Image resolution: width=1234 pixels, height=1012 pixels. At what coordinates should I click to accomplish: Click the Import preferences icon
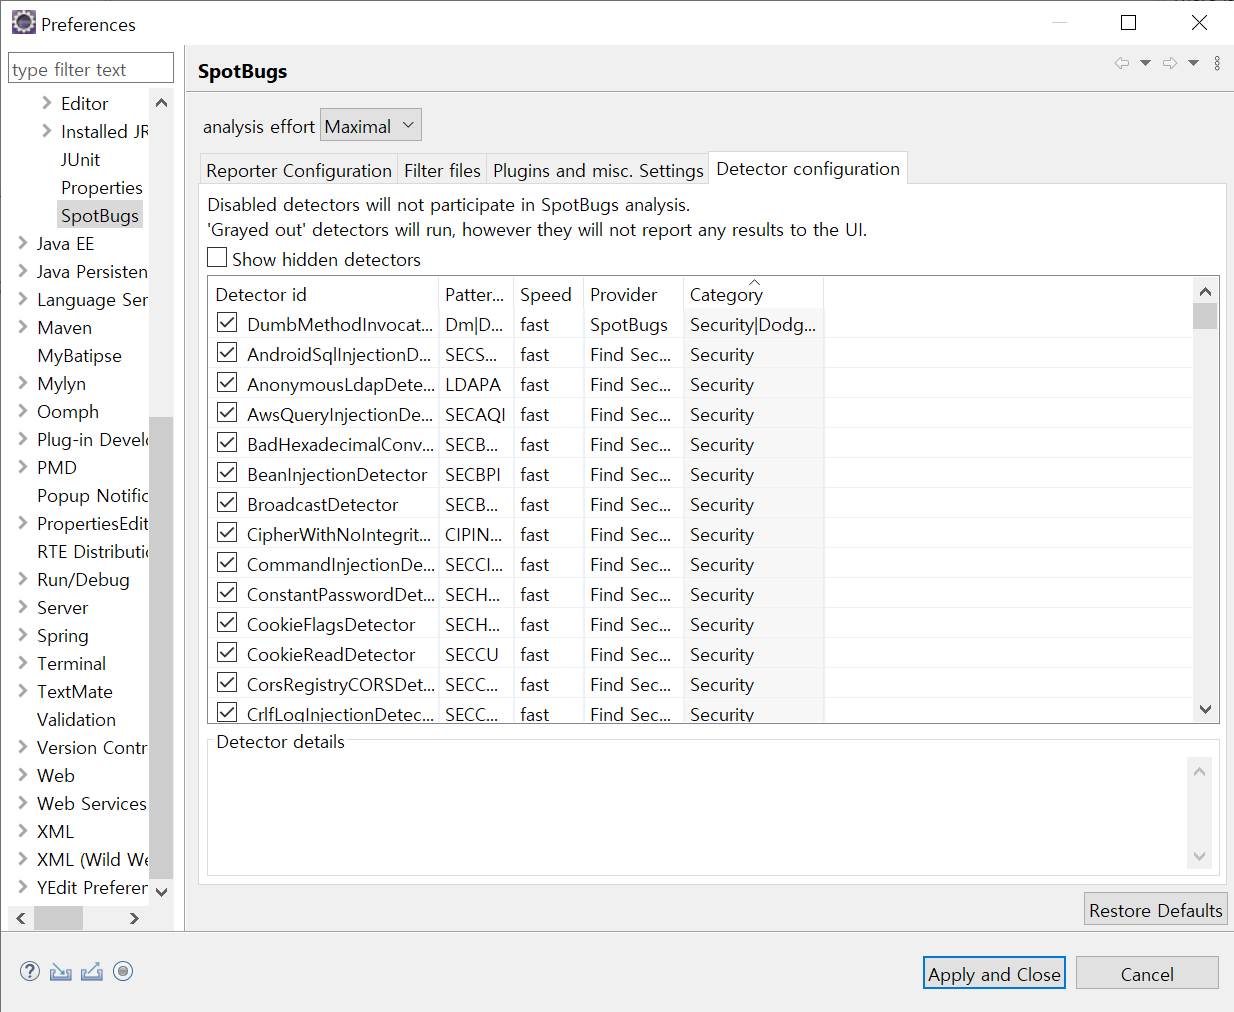click(61, 971)
